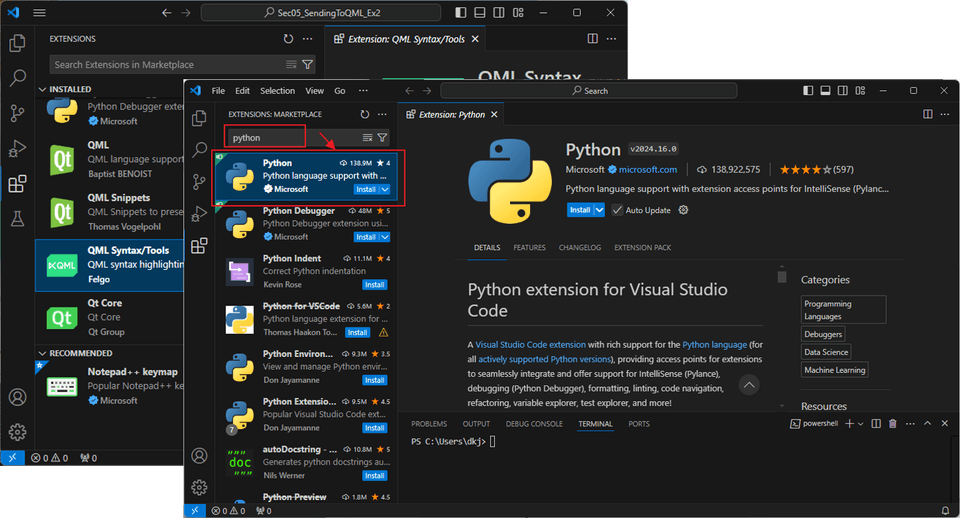Image resolution: width=960 pixels, height=518 pixels.
Task: Toggle primary side bar in the front window
Action: click(808, 91)
